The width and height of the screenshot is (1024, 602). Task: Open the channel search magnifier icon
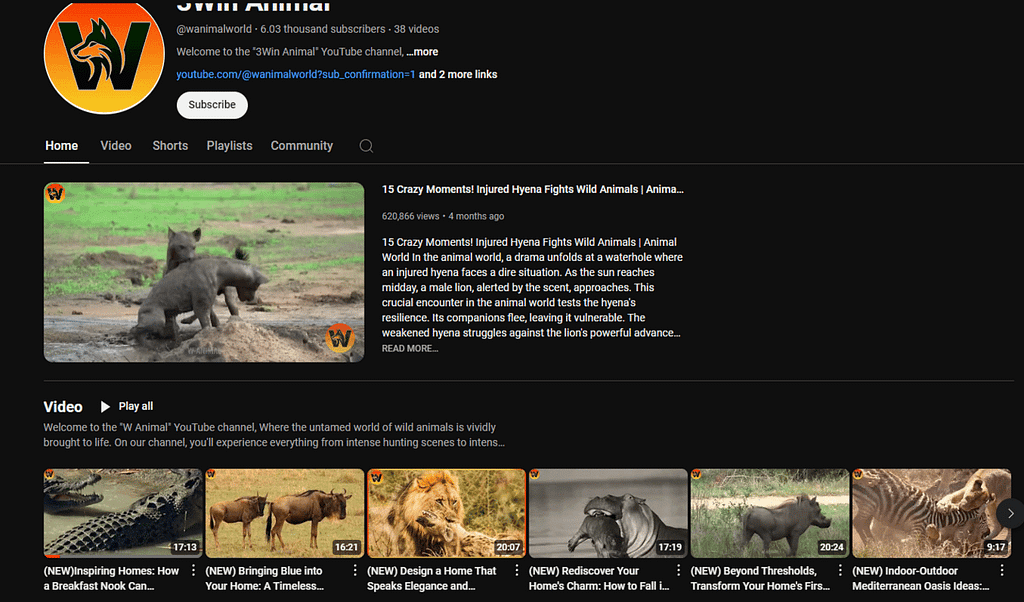366,146
